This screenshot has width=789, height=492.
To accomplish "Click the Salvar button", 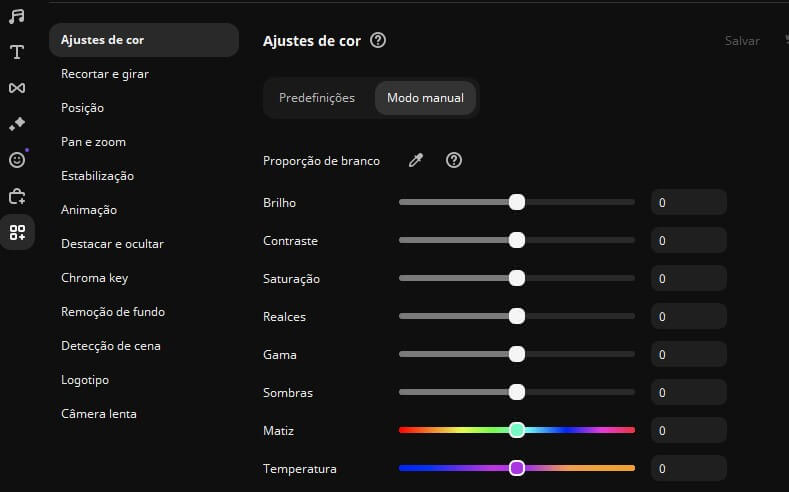I will (x=742, y=41).
